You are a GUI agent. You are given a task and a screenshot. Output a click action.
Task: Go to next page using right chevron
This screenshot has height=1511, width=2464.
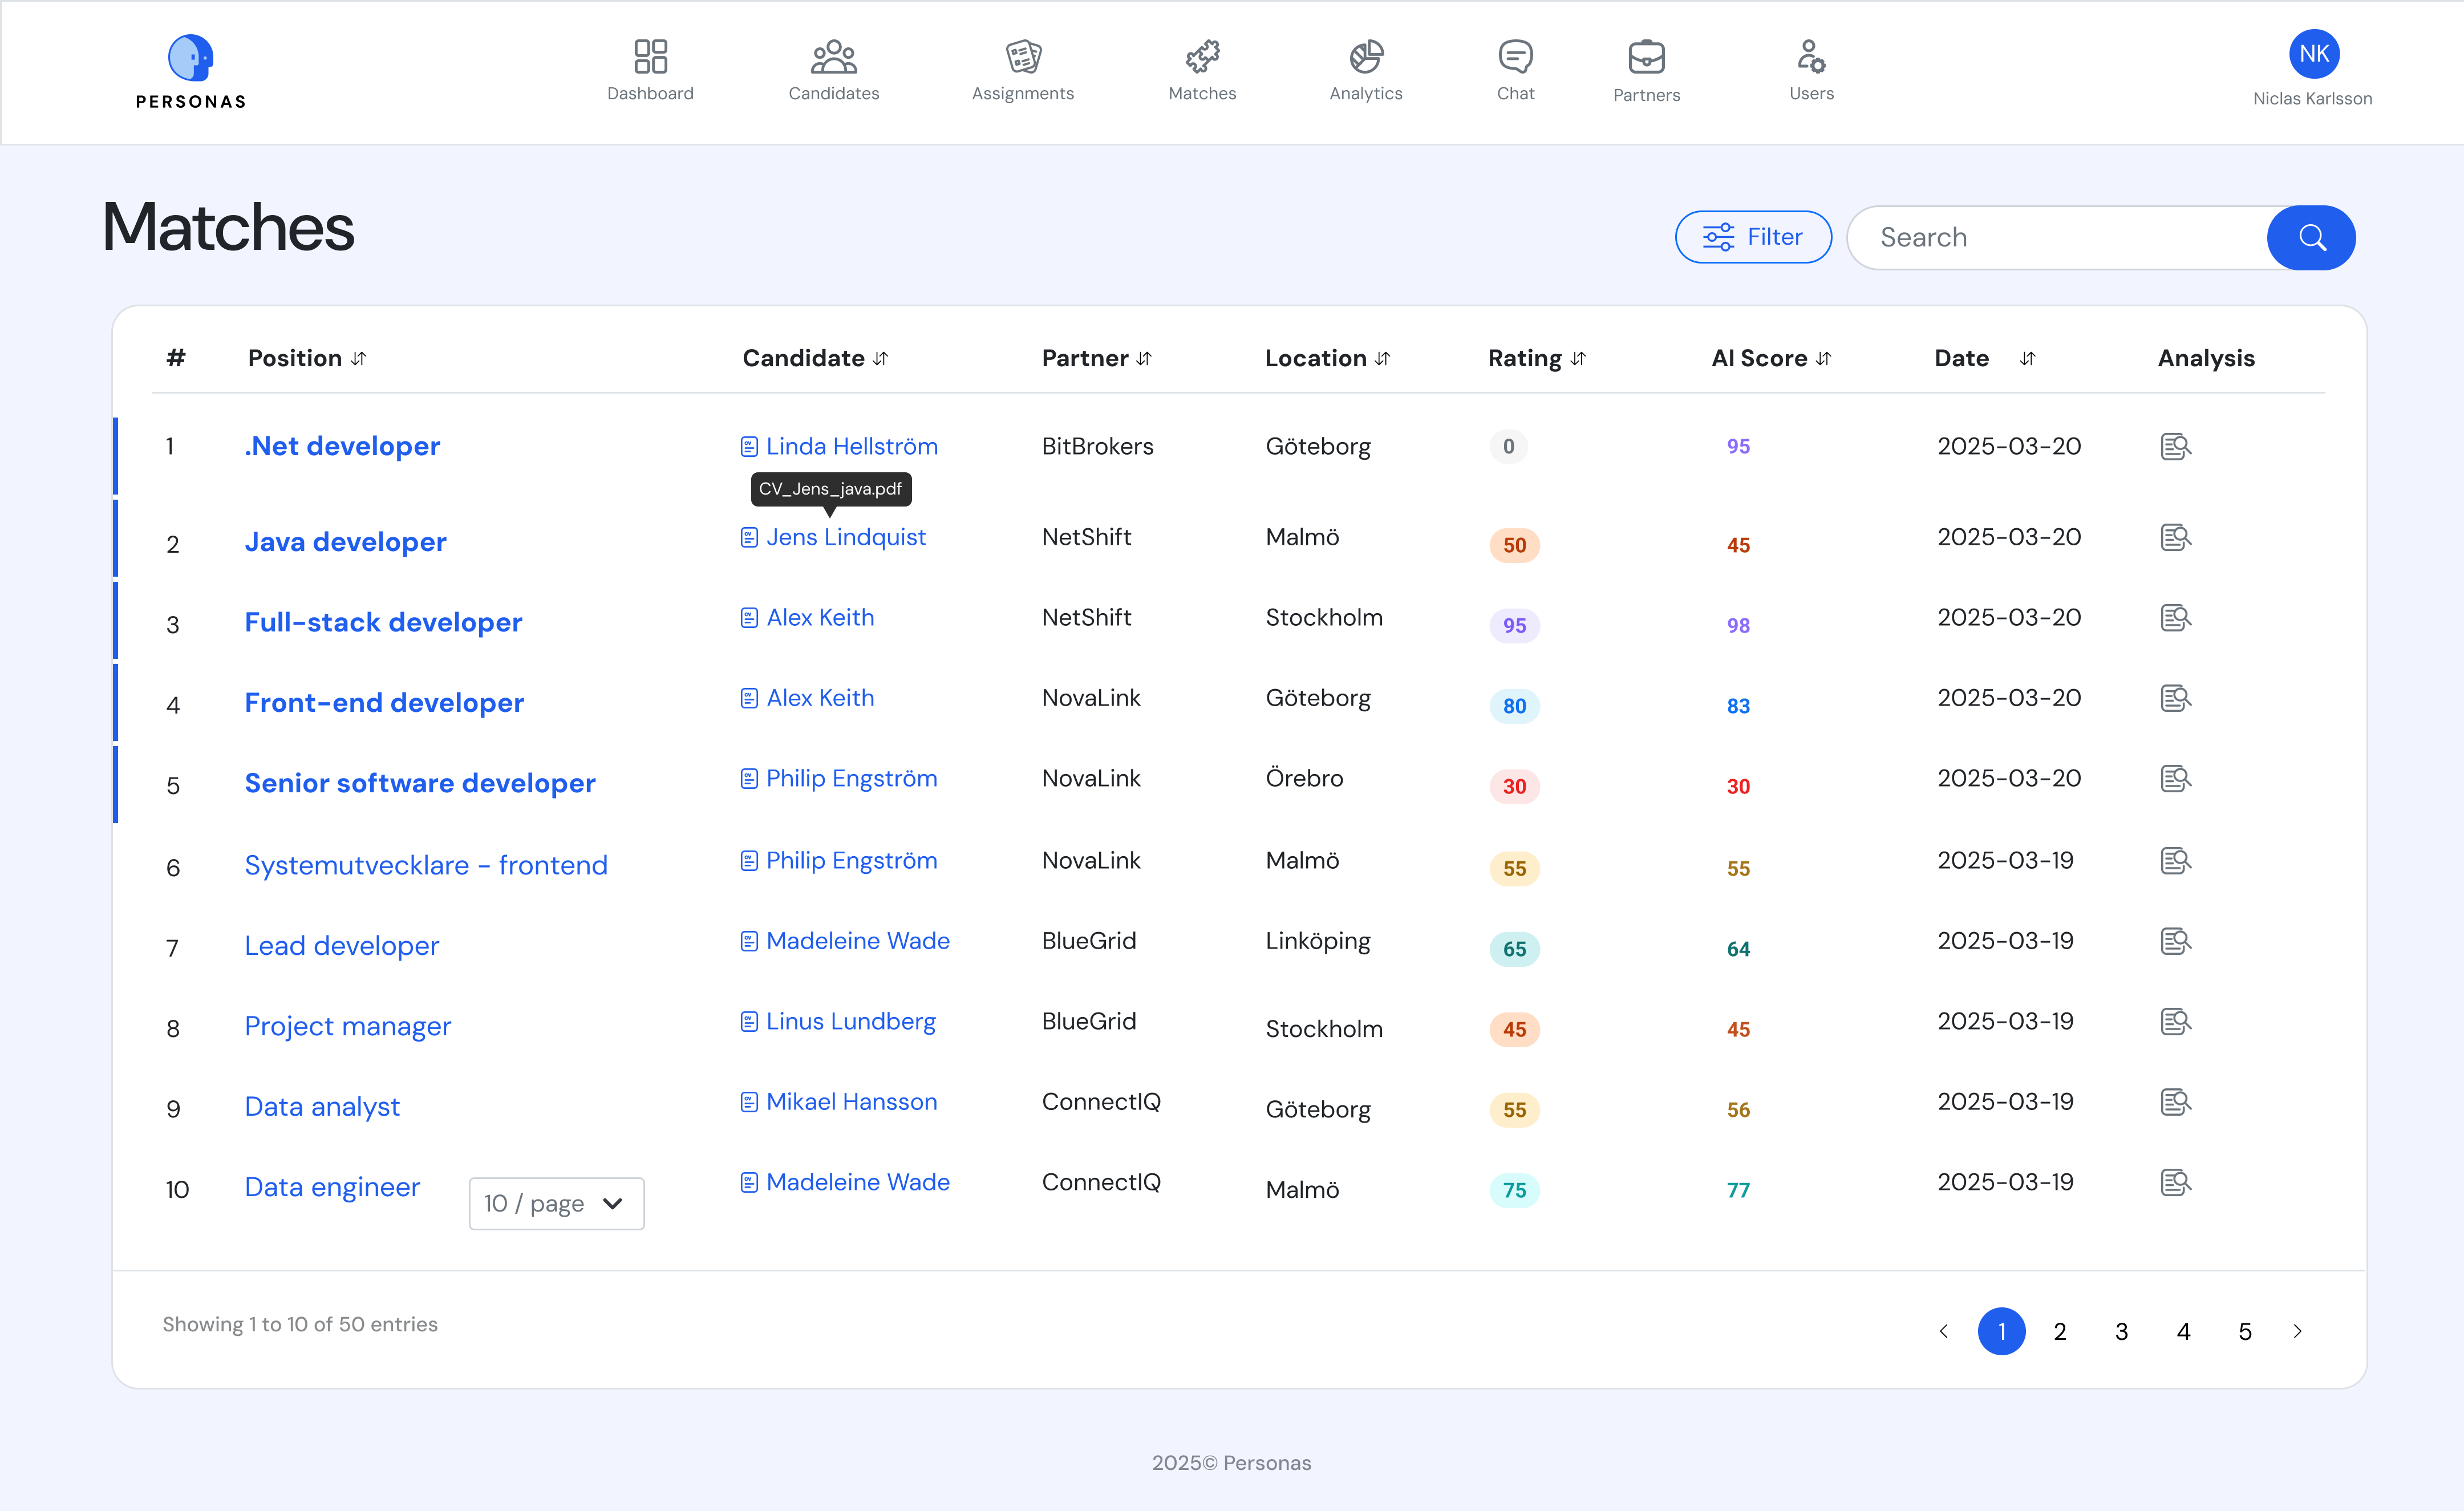[2297, 1331]
